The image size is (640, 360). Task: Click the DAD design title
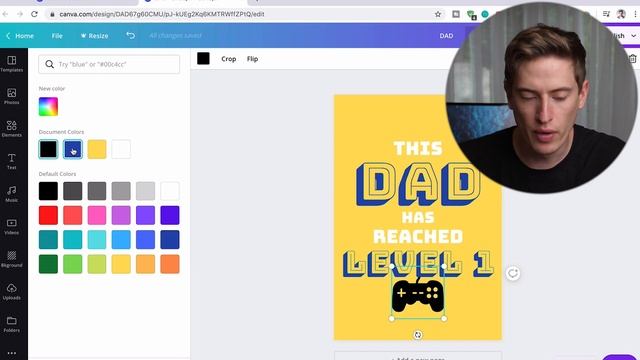click(446, 36)
